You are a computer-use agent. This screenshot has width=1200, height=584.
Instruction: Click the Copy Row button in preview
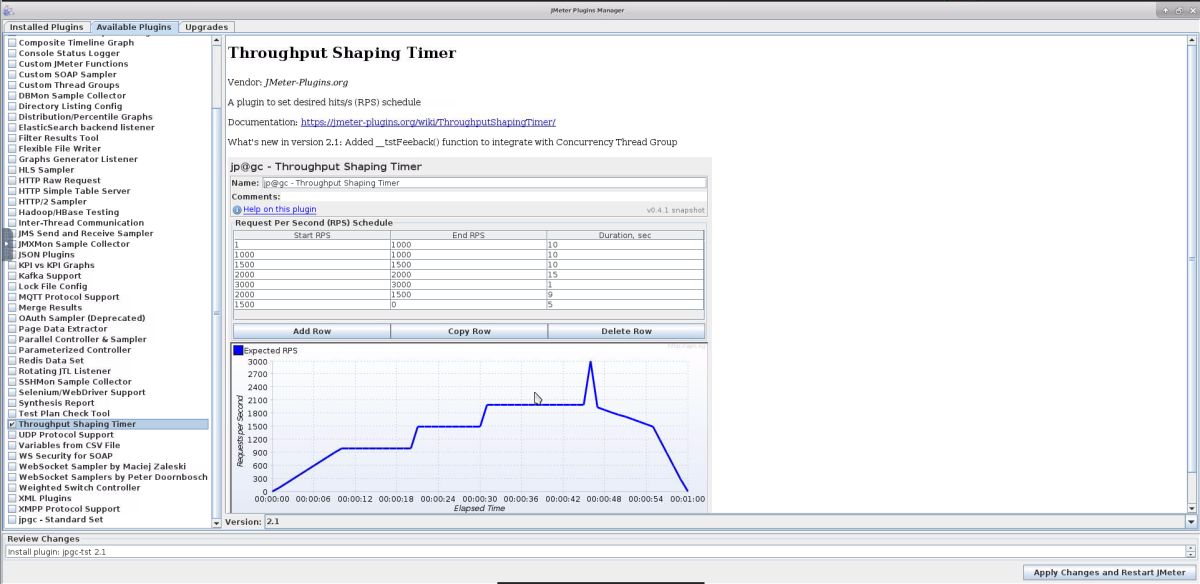point(469,331)
